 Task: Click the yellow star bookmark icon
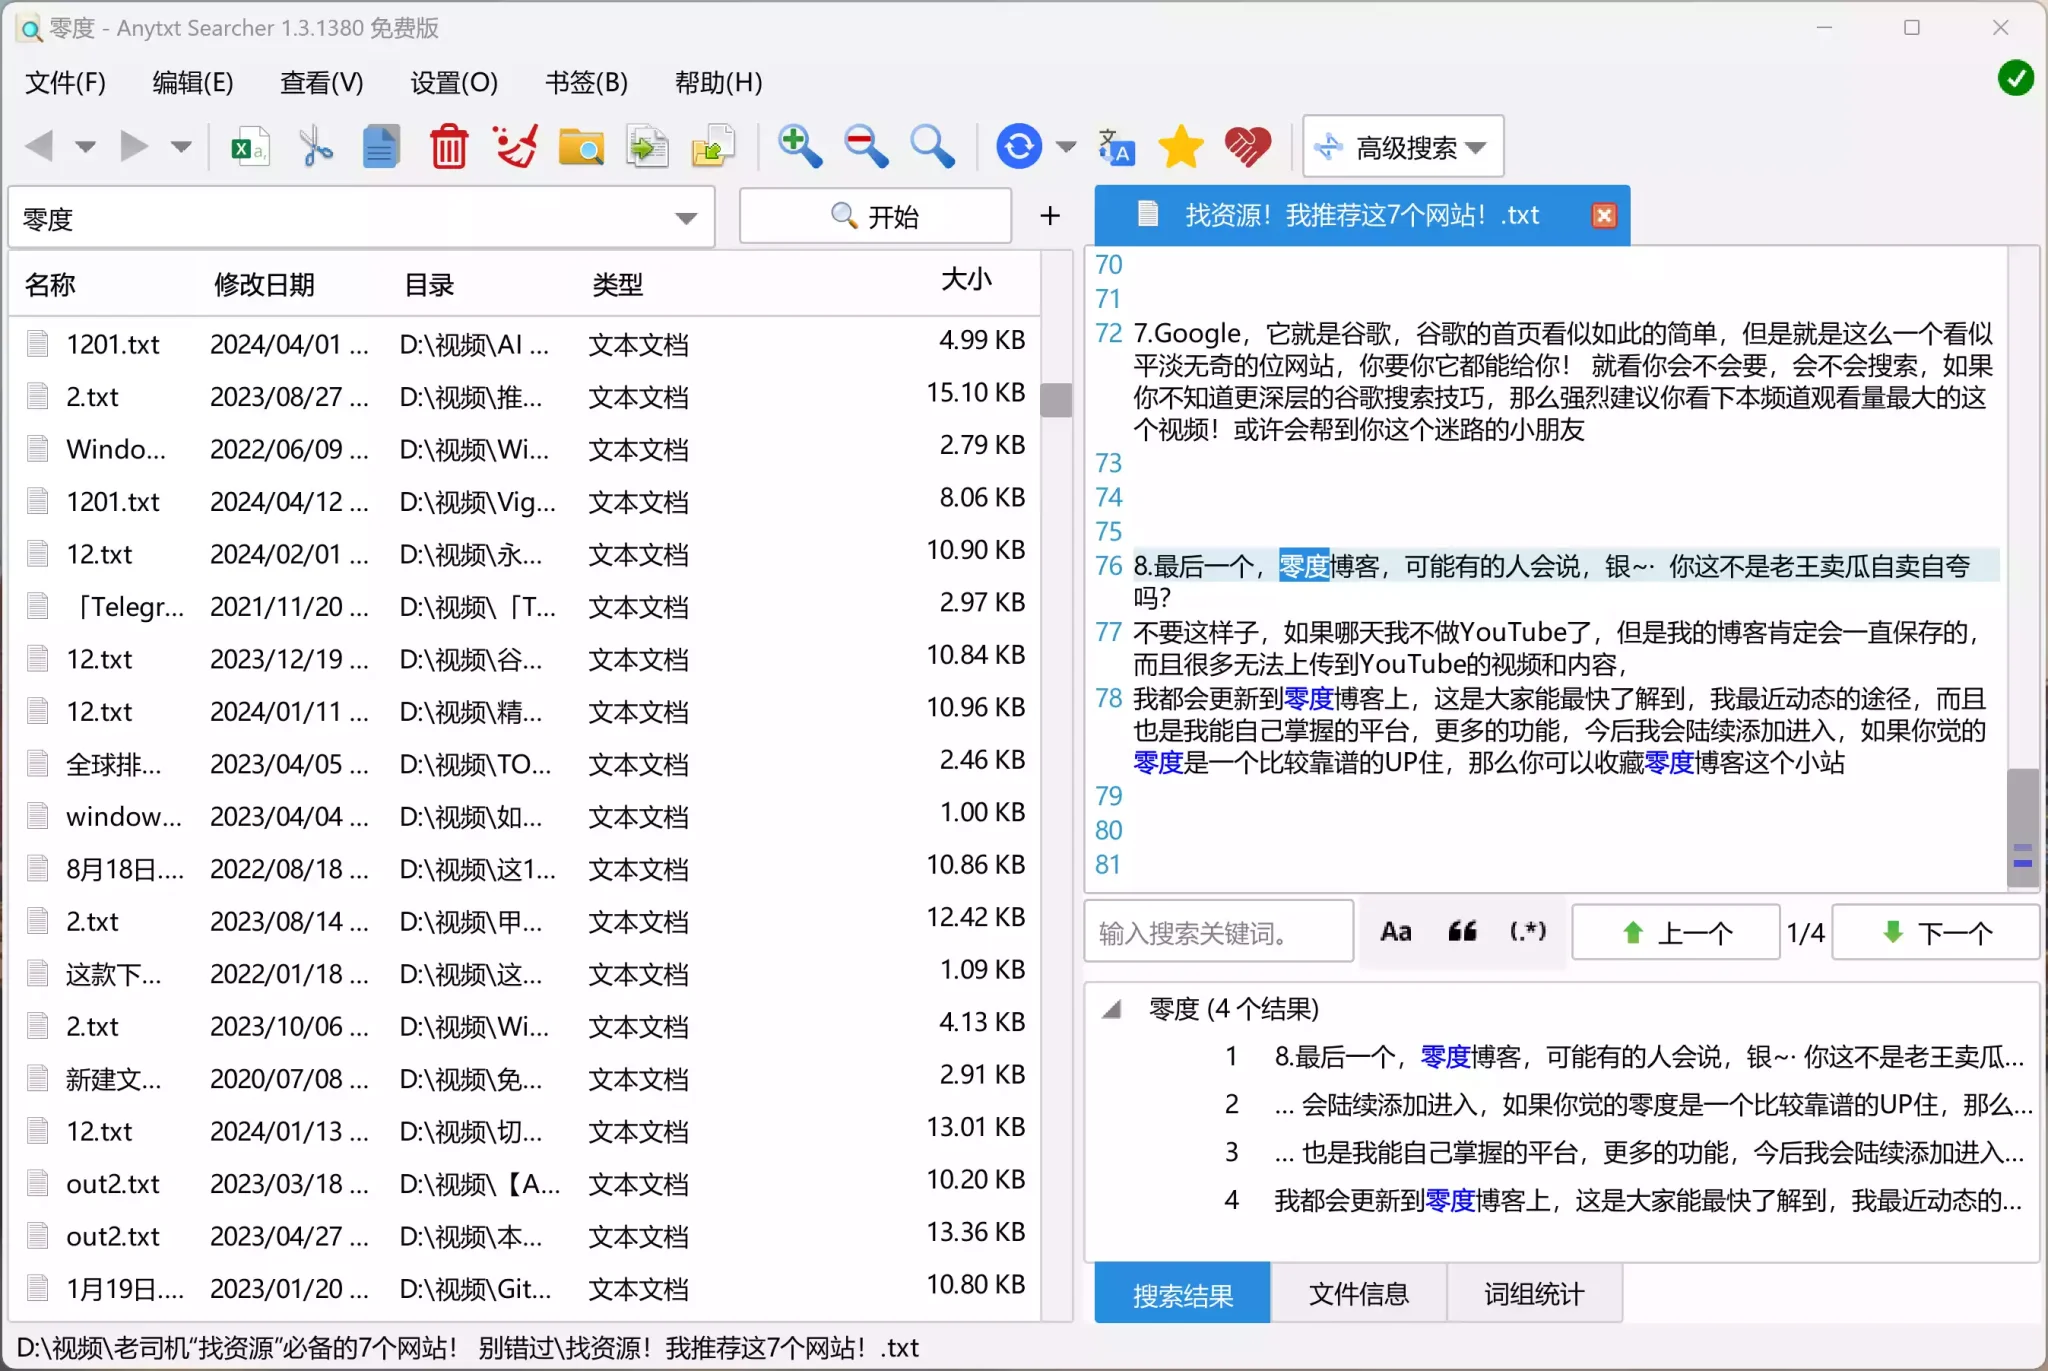click(x=1181, y=147)
